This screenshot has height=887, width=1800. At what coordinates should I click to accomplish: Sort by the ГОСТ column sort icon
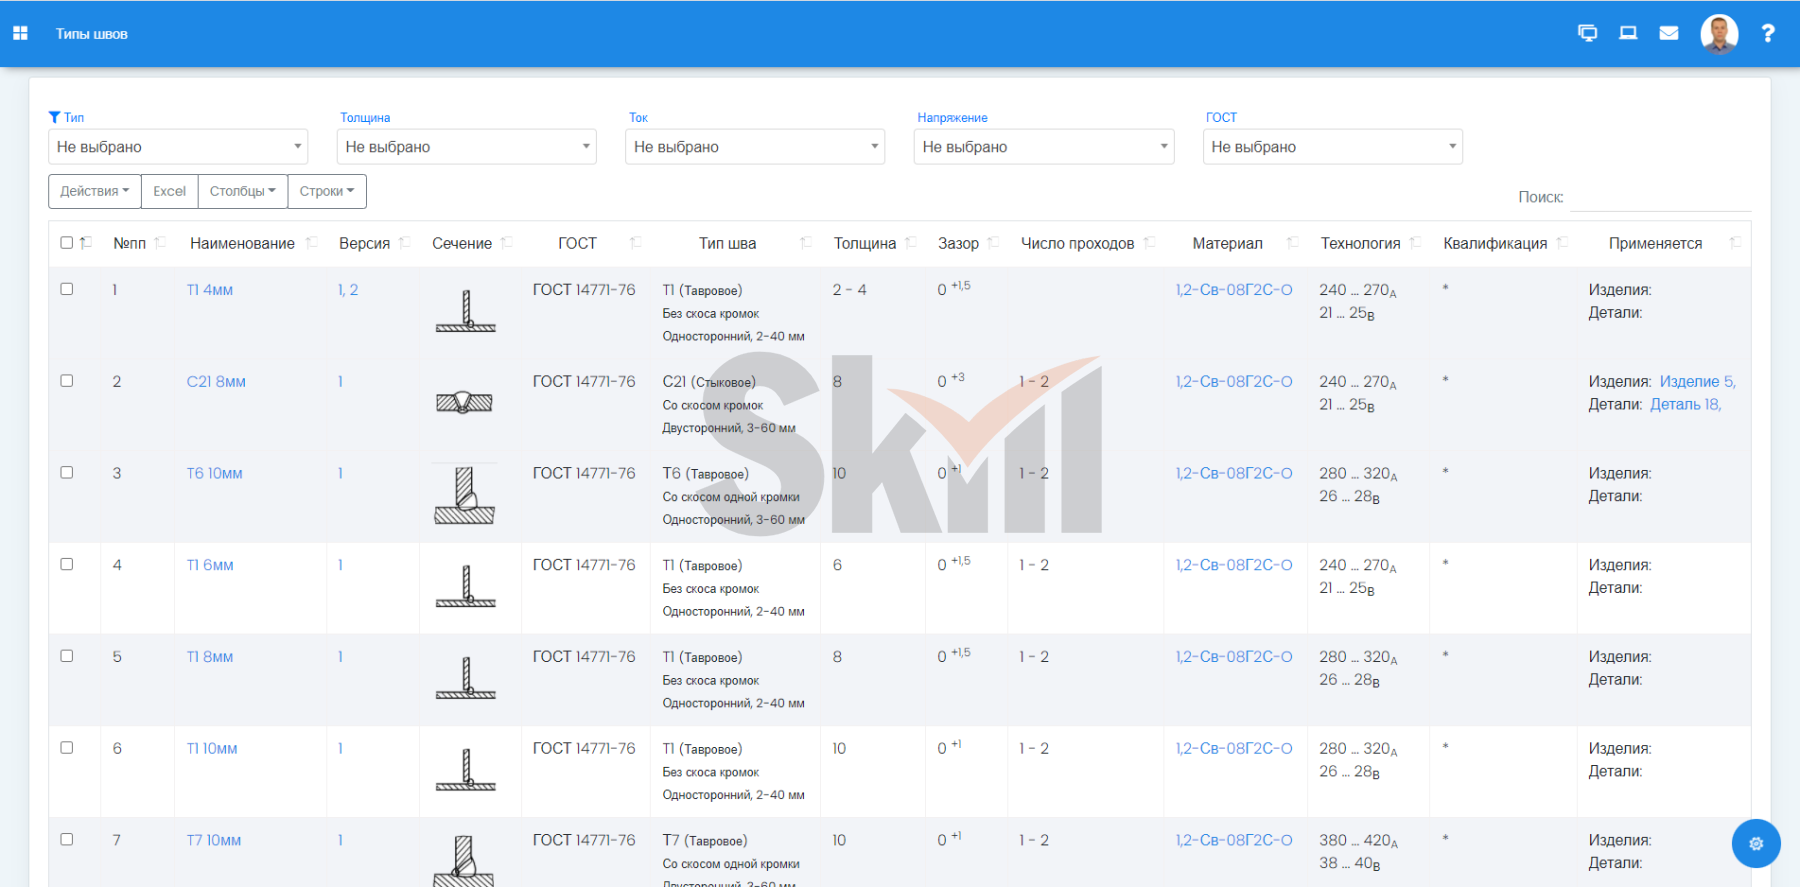pyautogui.click(x=635, y=243)
